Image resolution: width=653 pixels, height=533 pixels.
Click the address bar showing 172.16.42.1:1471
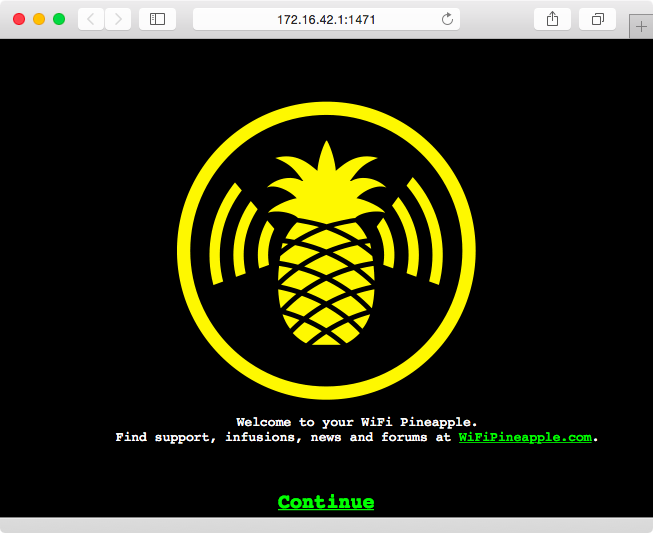coord(326,19)
